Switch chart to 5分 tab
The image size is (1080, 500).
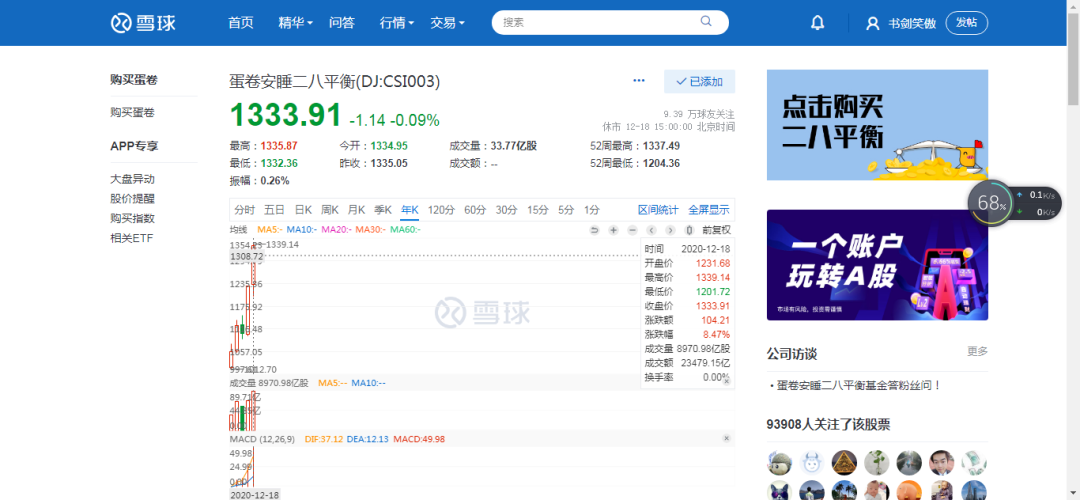tap(566, 210)
